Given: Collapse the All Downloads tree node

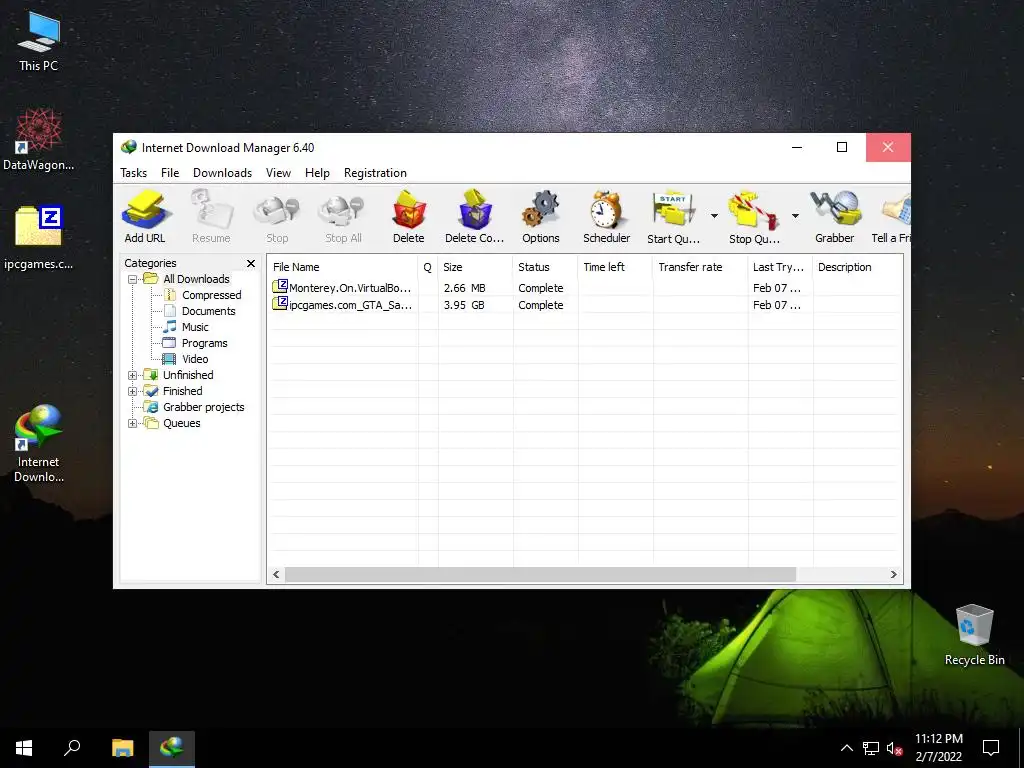Looking at the screenshot, I should (133, 280).
